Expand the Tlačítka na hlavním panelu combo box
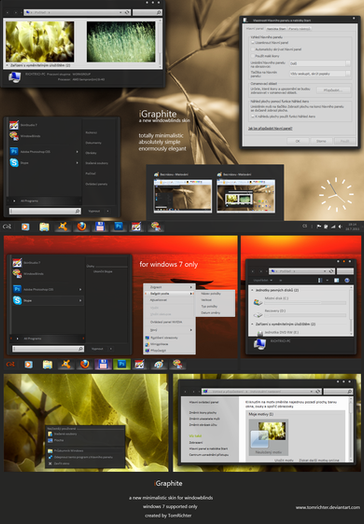The width and height of the screenshot is (364, 524). tap(320, 73)
